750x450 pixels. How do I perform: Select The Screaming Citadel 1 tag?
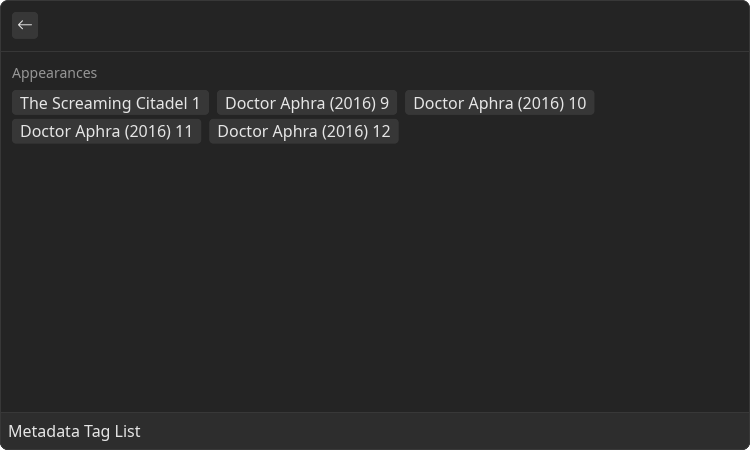coord(110,103)
